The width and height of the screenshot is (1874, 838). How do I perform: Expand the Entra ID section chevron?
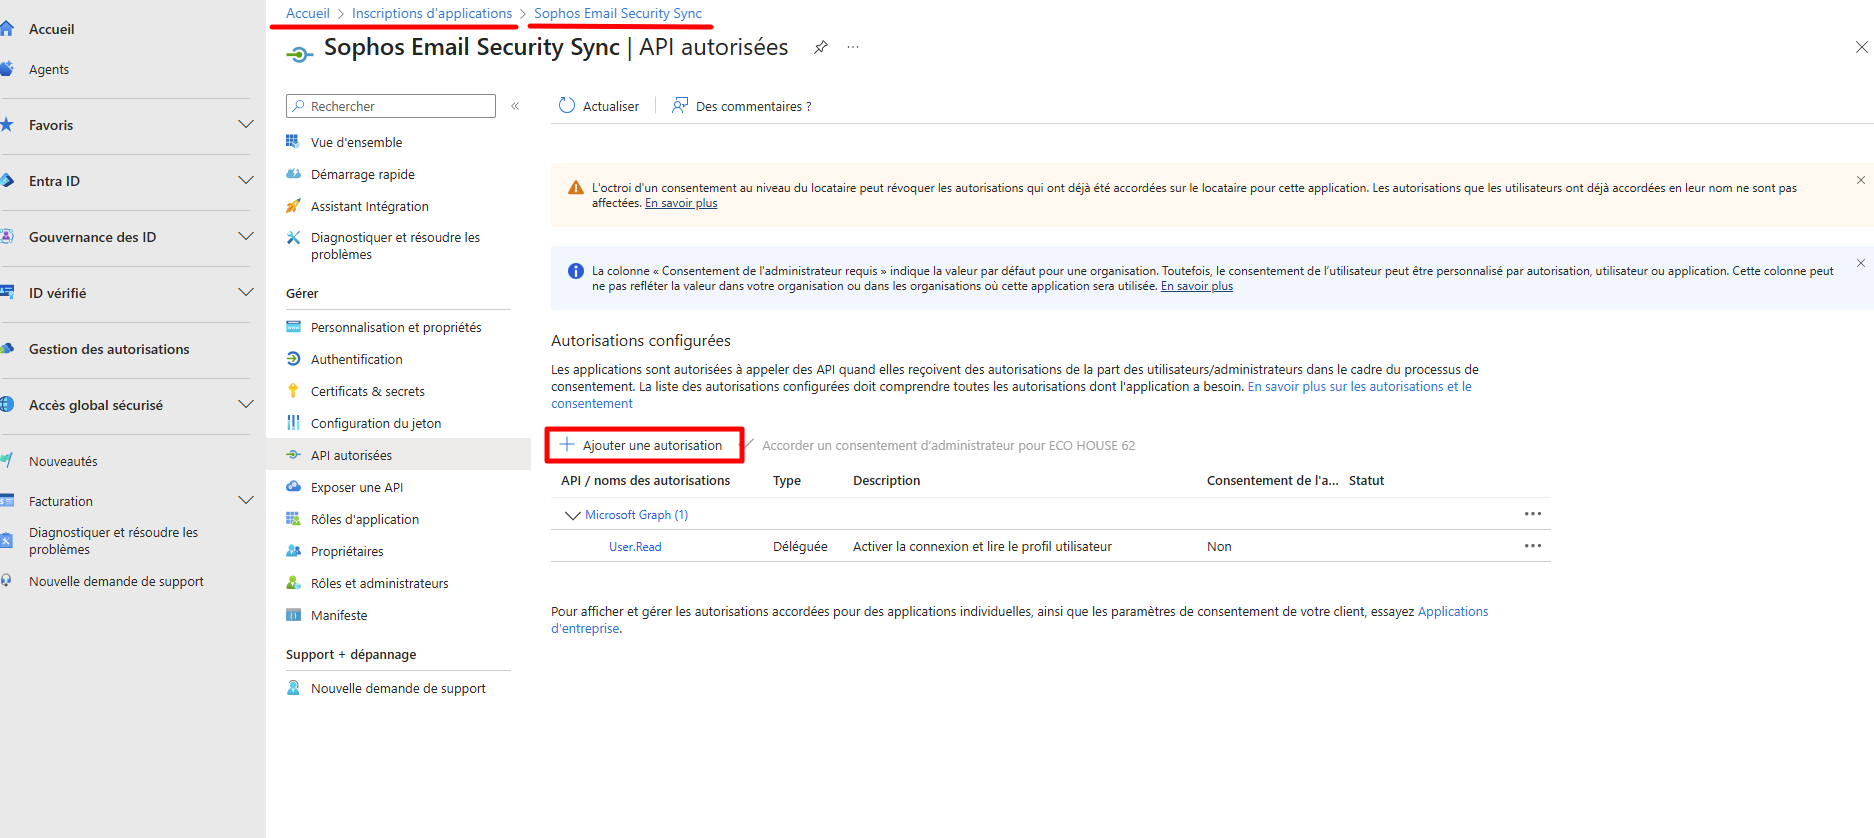point(246,180)
